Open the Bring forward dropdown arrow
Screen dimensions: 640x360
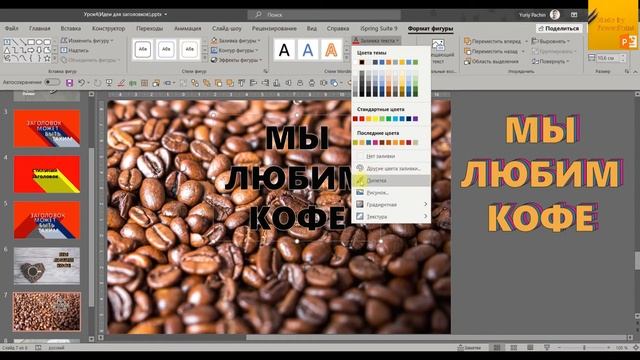pyautogui.click(x=526, y=41)
